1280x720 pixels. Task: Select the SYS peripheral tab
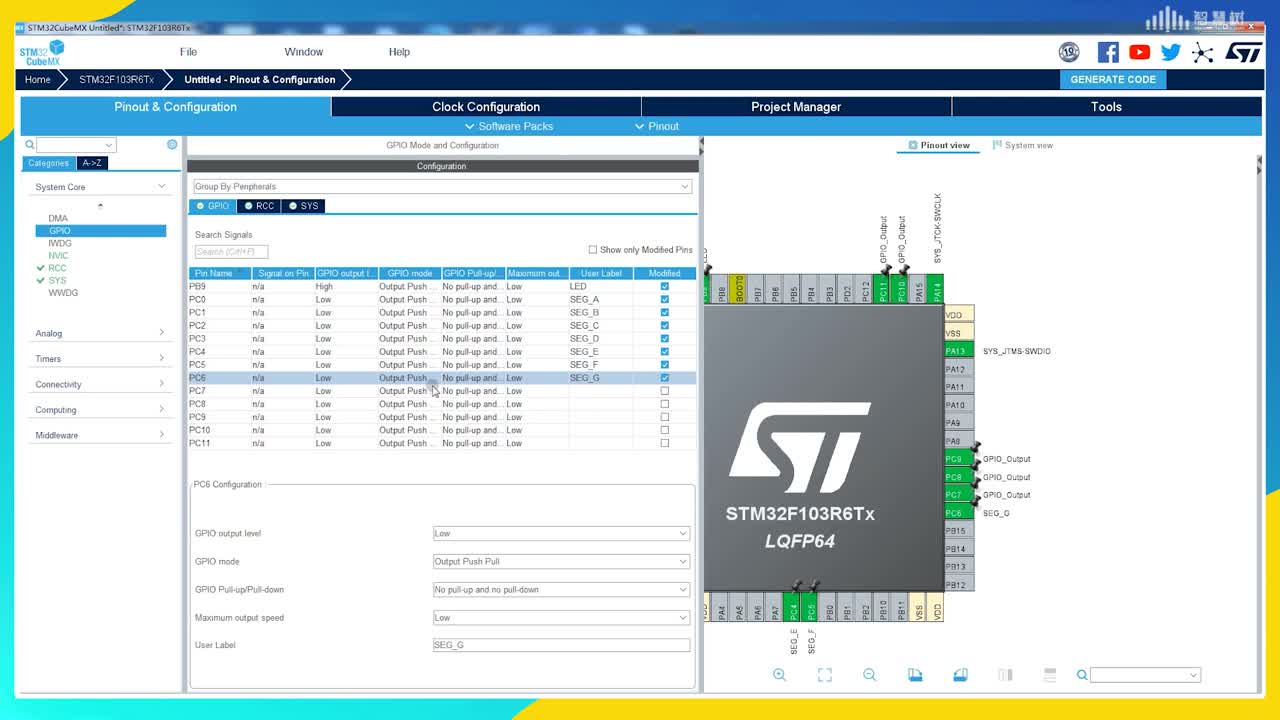pos(303,206)
